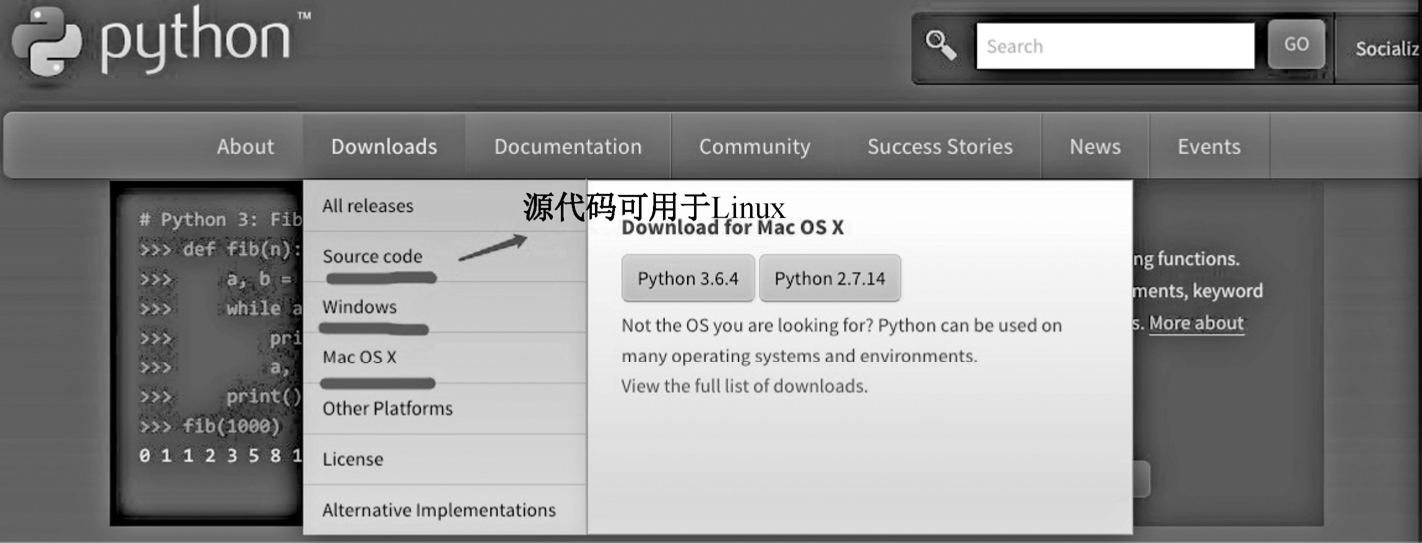1422x543 pixels.
Task: Select Source code in Downloads menu
Action: point(372,257)
